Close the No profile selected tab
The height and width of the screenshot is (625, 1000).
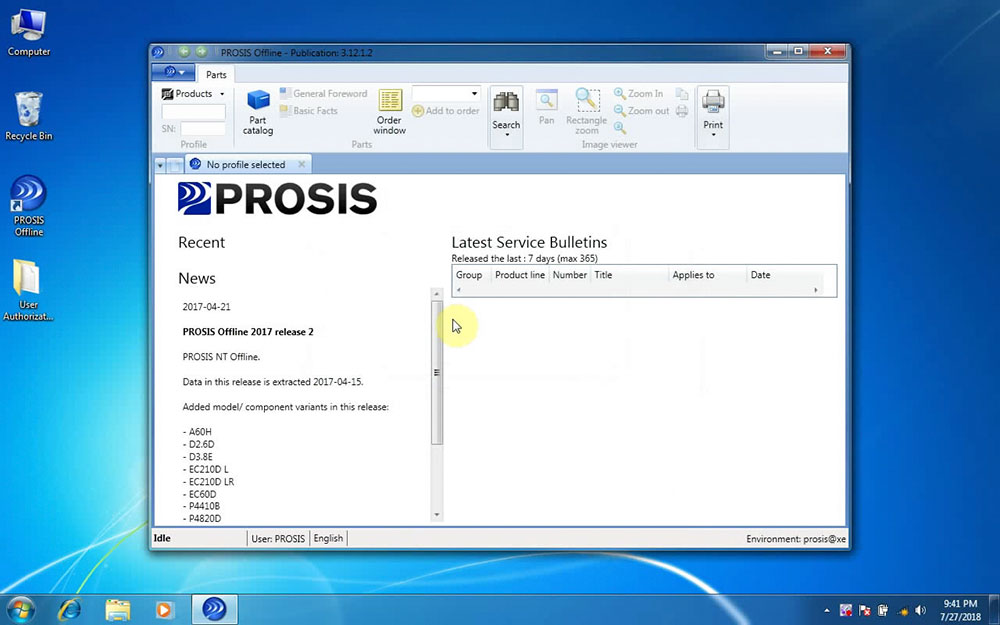coord(302,164)
